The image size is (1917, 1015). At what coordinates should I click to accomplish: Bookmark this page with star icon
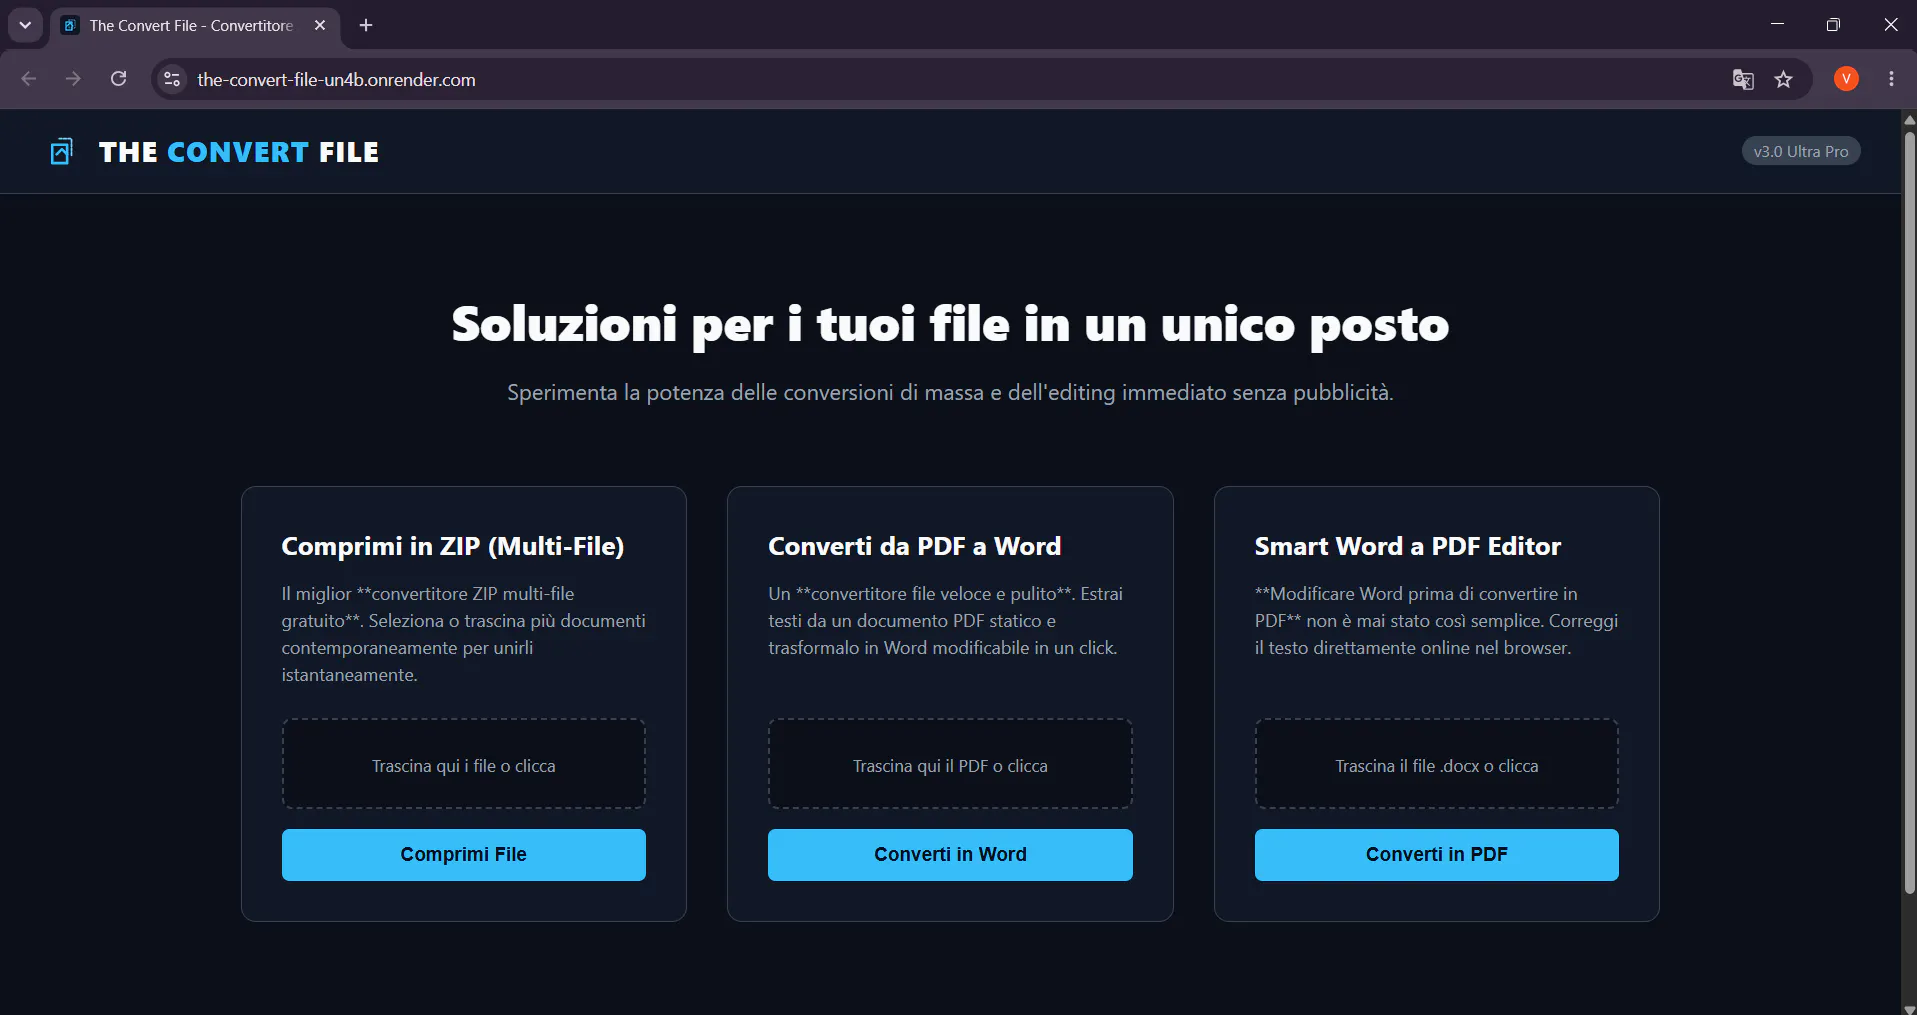point(1783,80)
